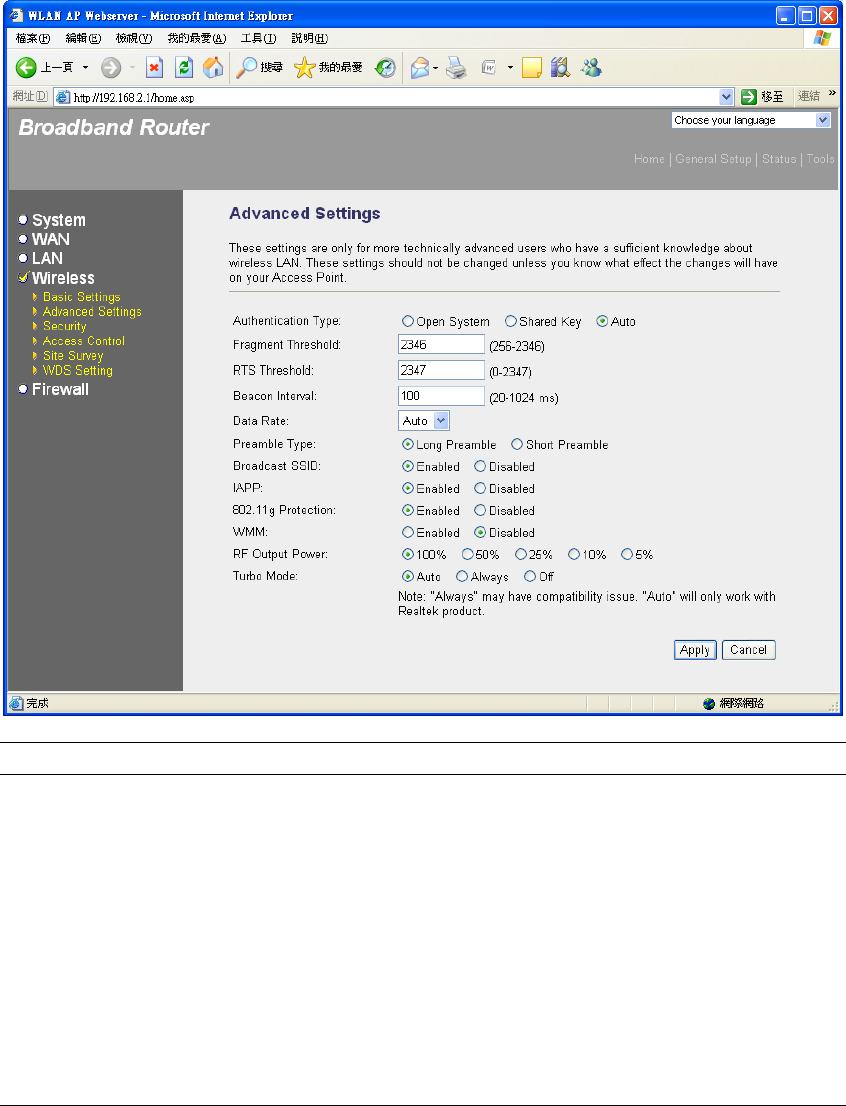Enable WMM
This screenshot has height=1106, width=846.
[407, 532]
